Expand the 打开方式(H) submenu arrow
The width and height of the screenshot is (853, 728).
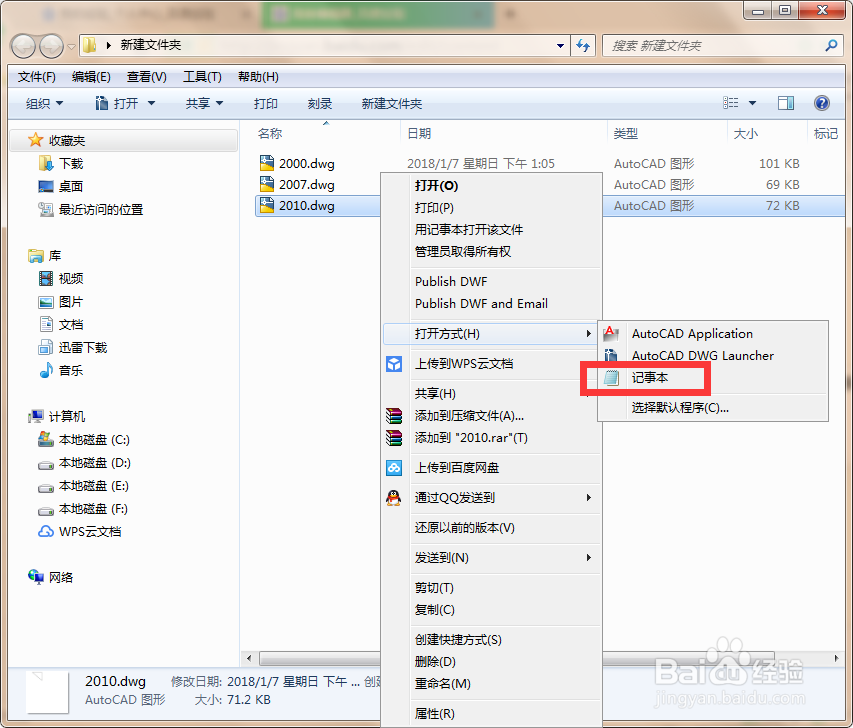589,333
